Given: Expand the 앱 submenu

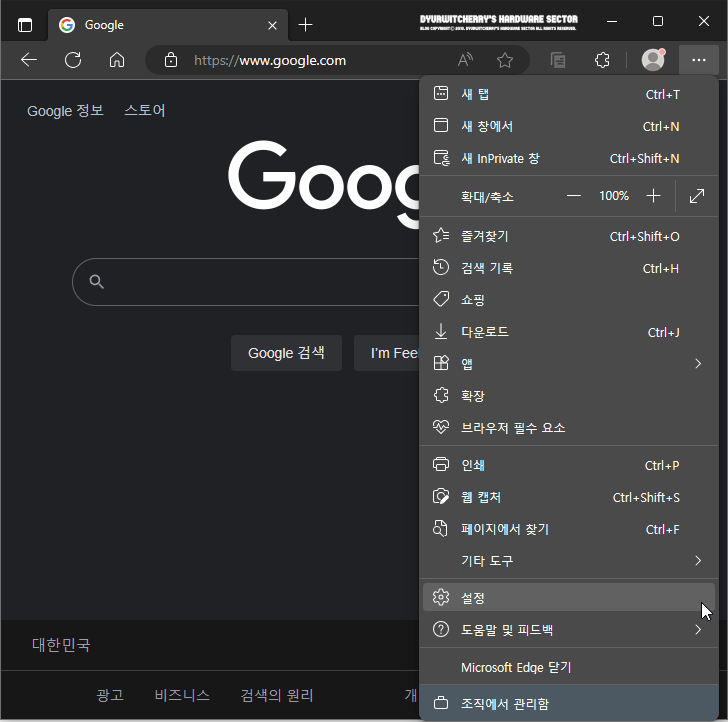Looking at the screenshot, I should click(569, 364).
